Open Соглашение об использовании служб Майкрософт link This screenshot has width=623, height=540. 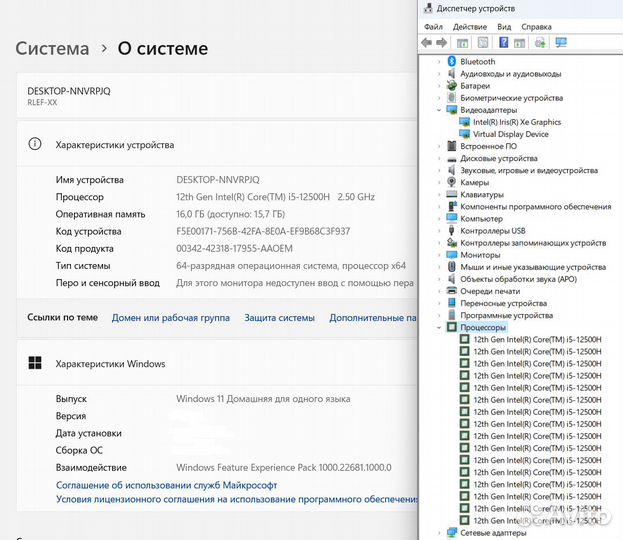[x=166, y=485]
